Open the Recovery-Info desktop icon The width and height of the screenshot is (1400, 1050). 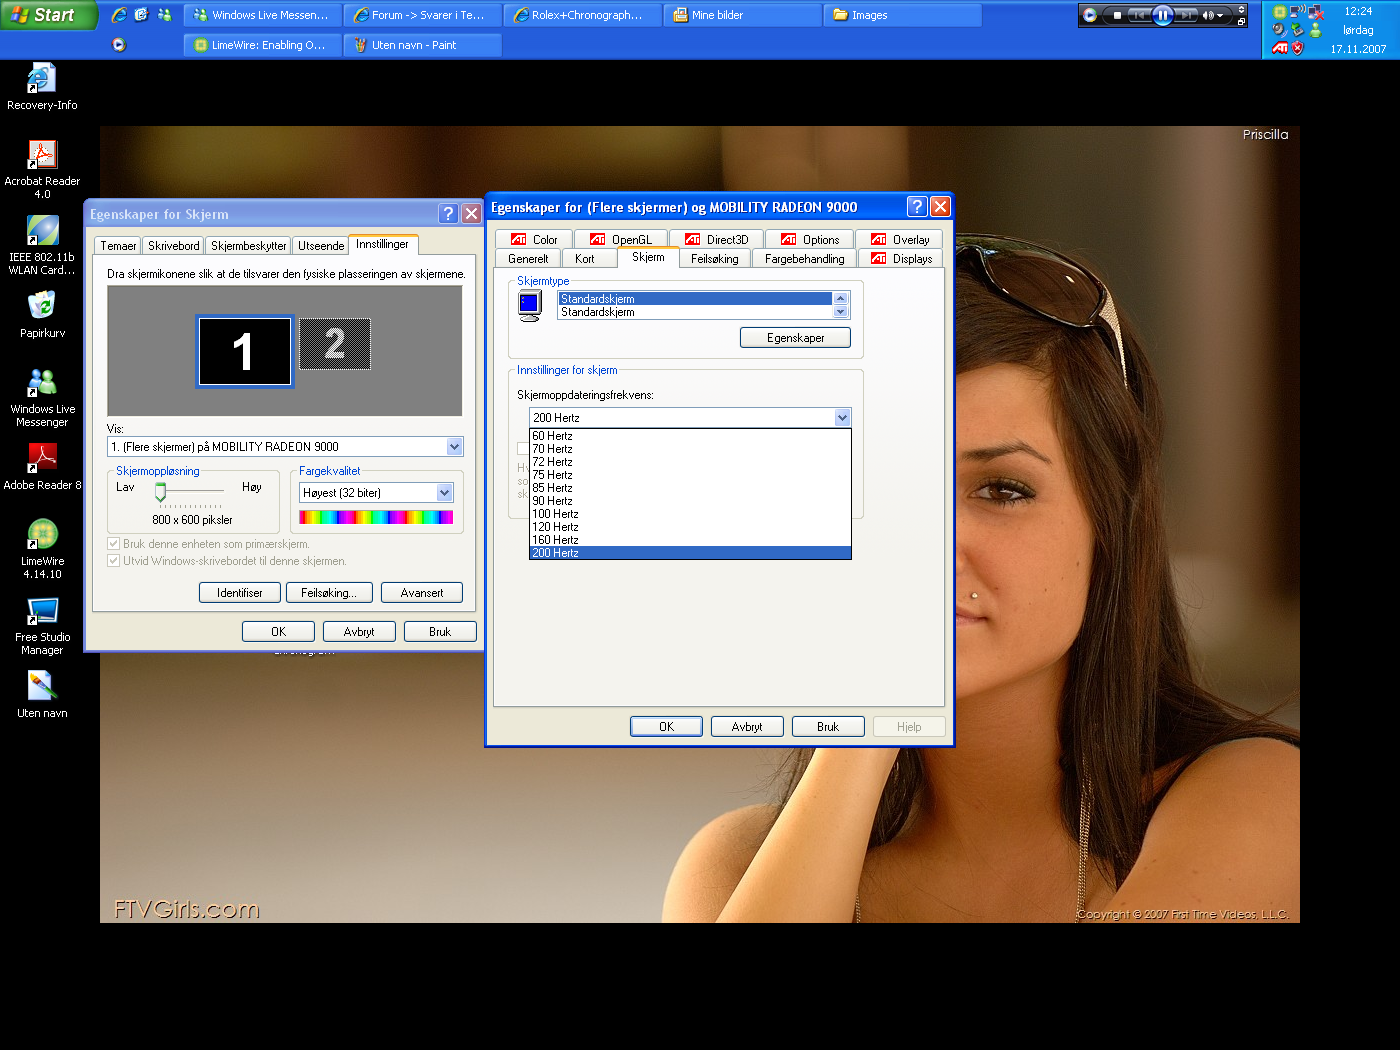(42, 79)
